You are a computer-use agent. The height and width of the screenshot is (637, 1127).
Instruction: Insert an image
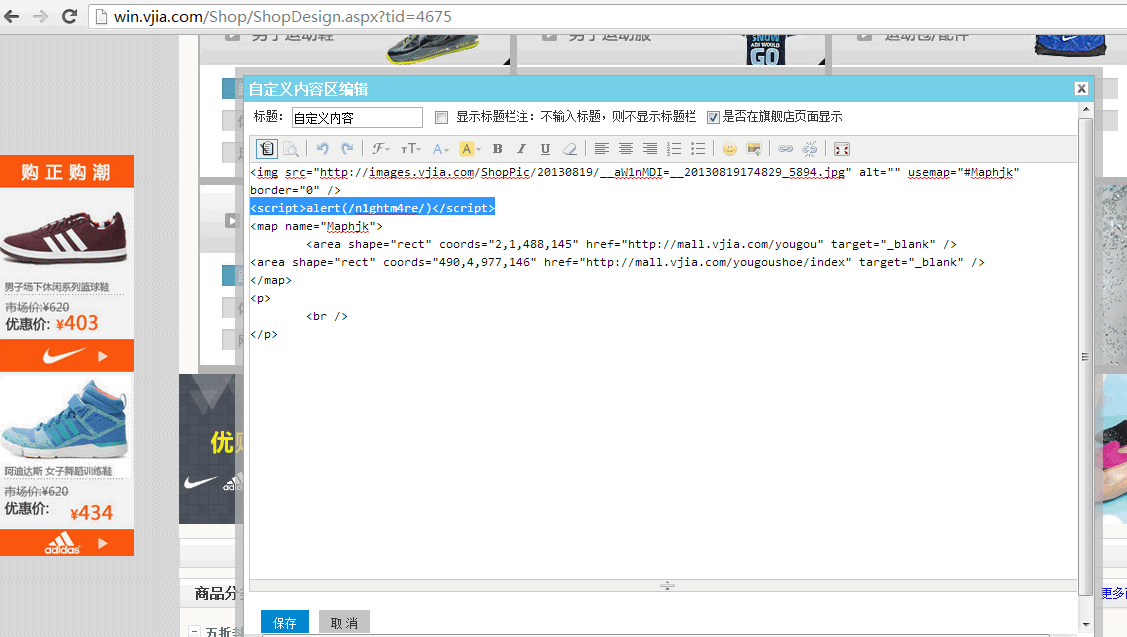tap(754, 149)
